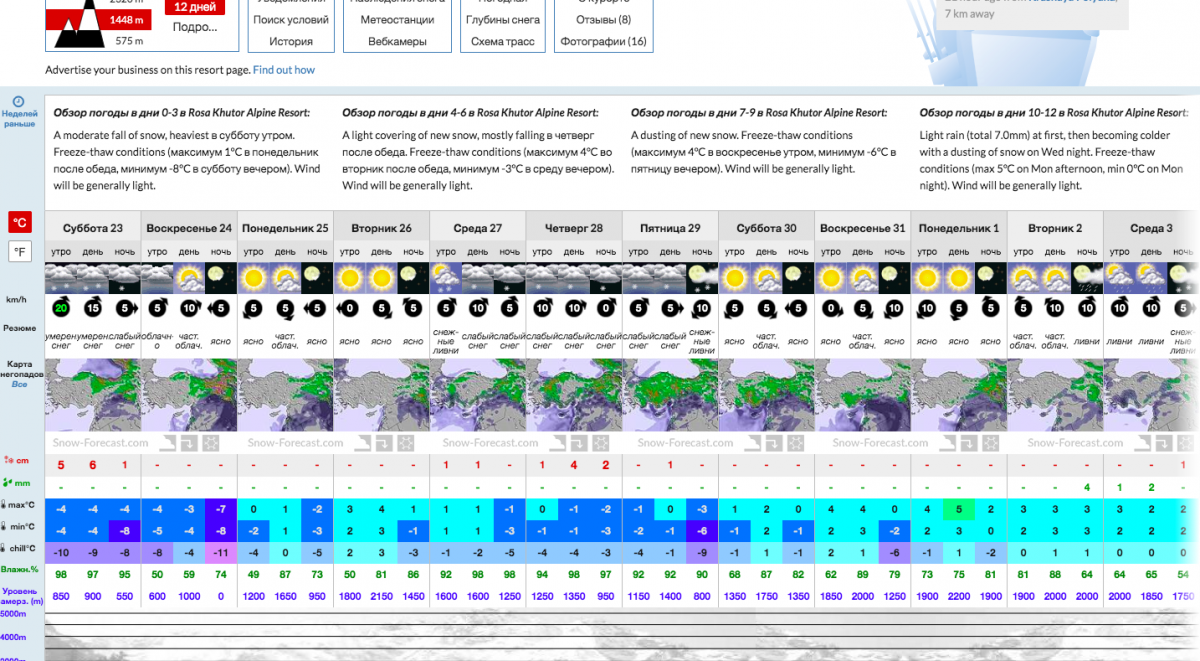
Task: Click Суббота 30 утро sun weather icon
Action: (x=735, y=276)
